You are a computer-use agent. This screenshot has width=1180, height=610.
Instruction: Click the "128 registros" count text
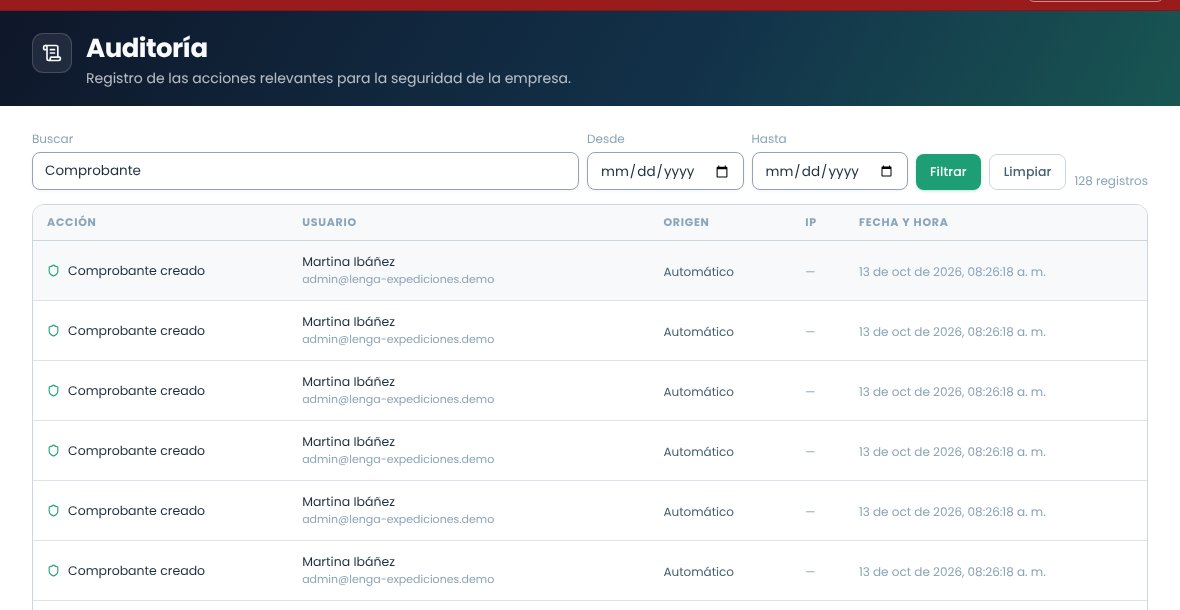[x=1111, y=181]
